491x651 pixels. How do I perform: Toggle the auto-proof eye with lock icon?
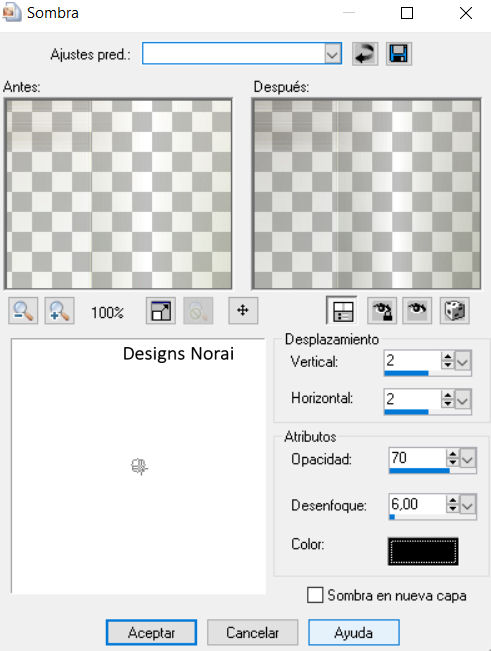(382, 311)
